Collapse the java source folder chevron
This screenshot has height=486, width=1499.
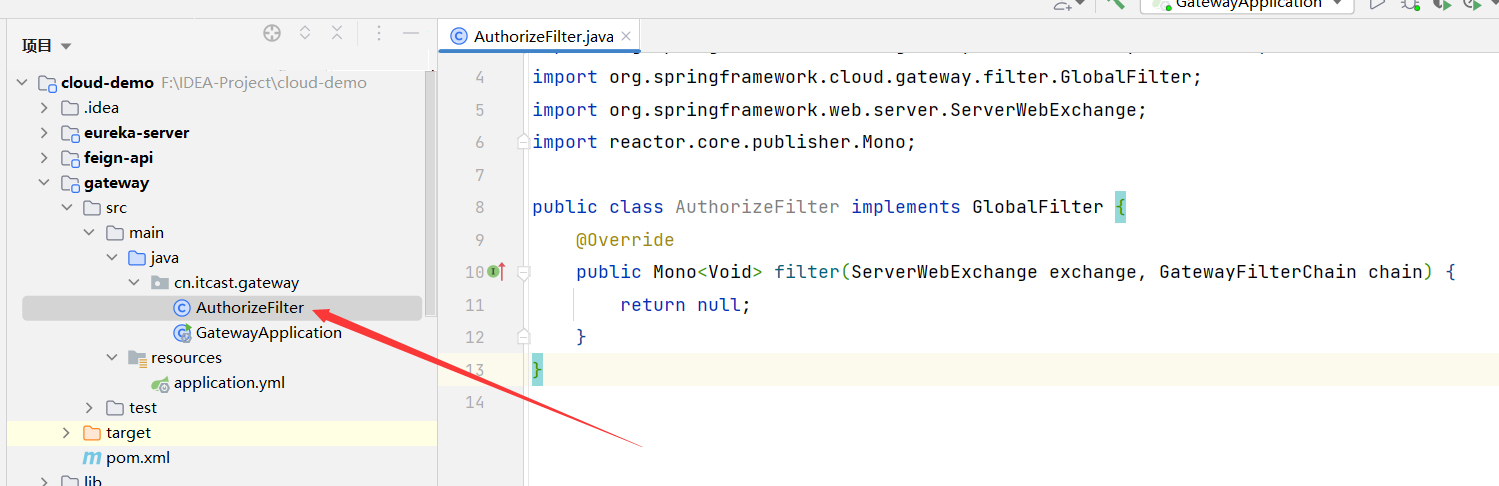(111, 258)
